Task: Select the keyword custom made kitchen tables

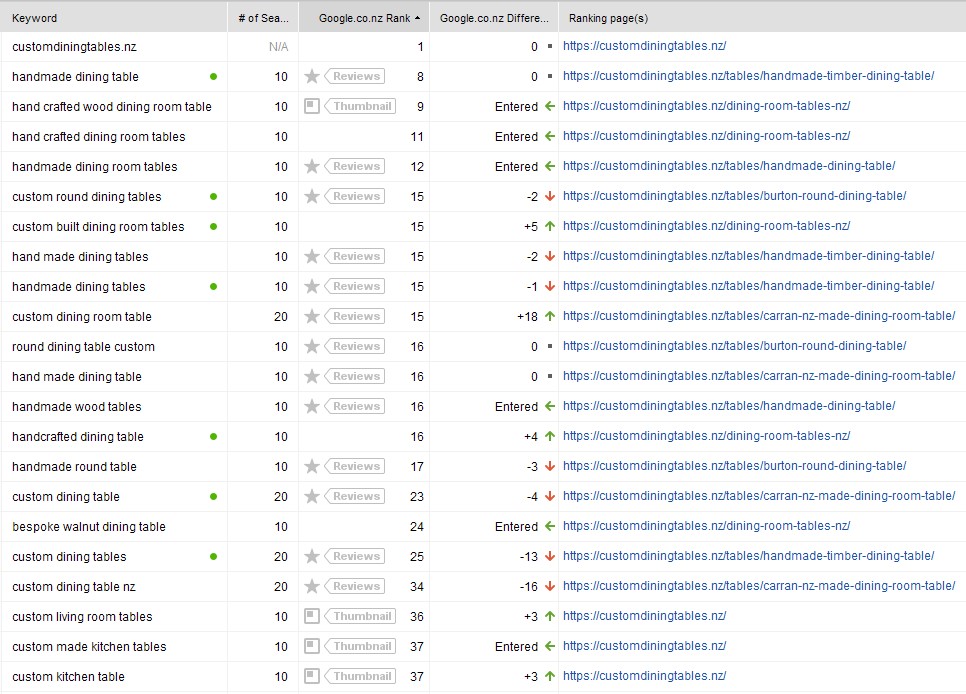Action: coord(89,647)
